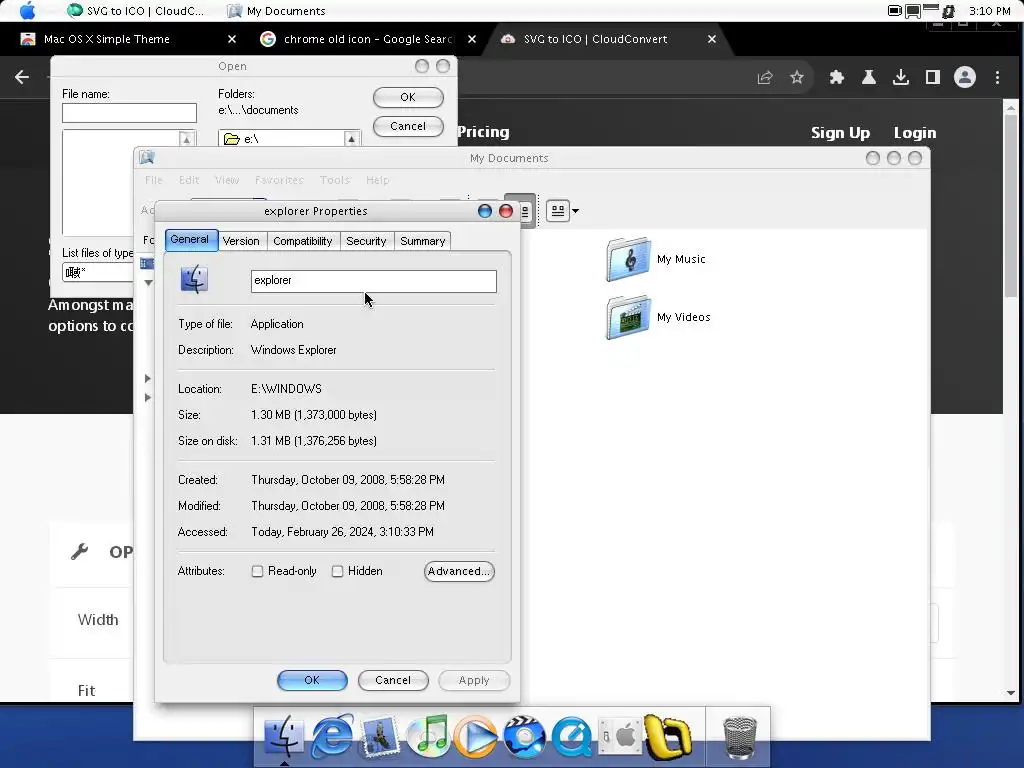Click the Login link
1024x768 pixels.
point(914,133)
